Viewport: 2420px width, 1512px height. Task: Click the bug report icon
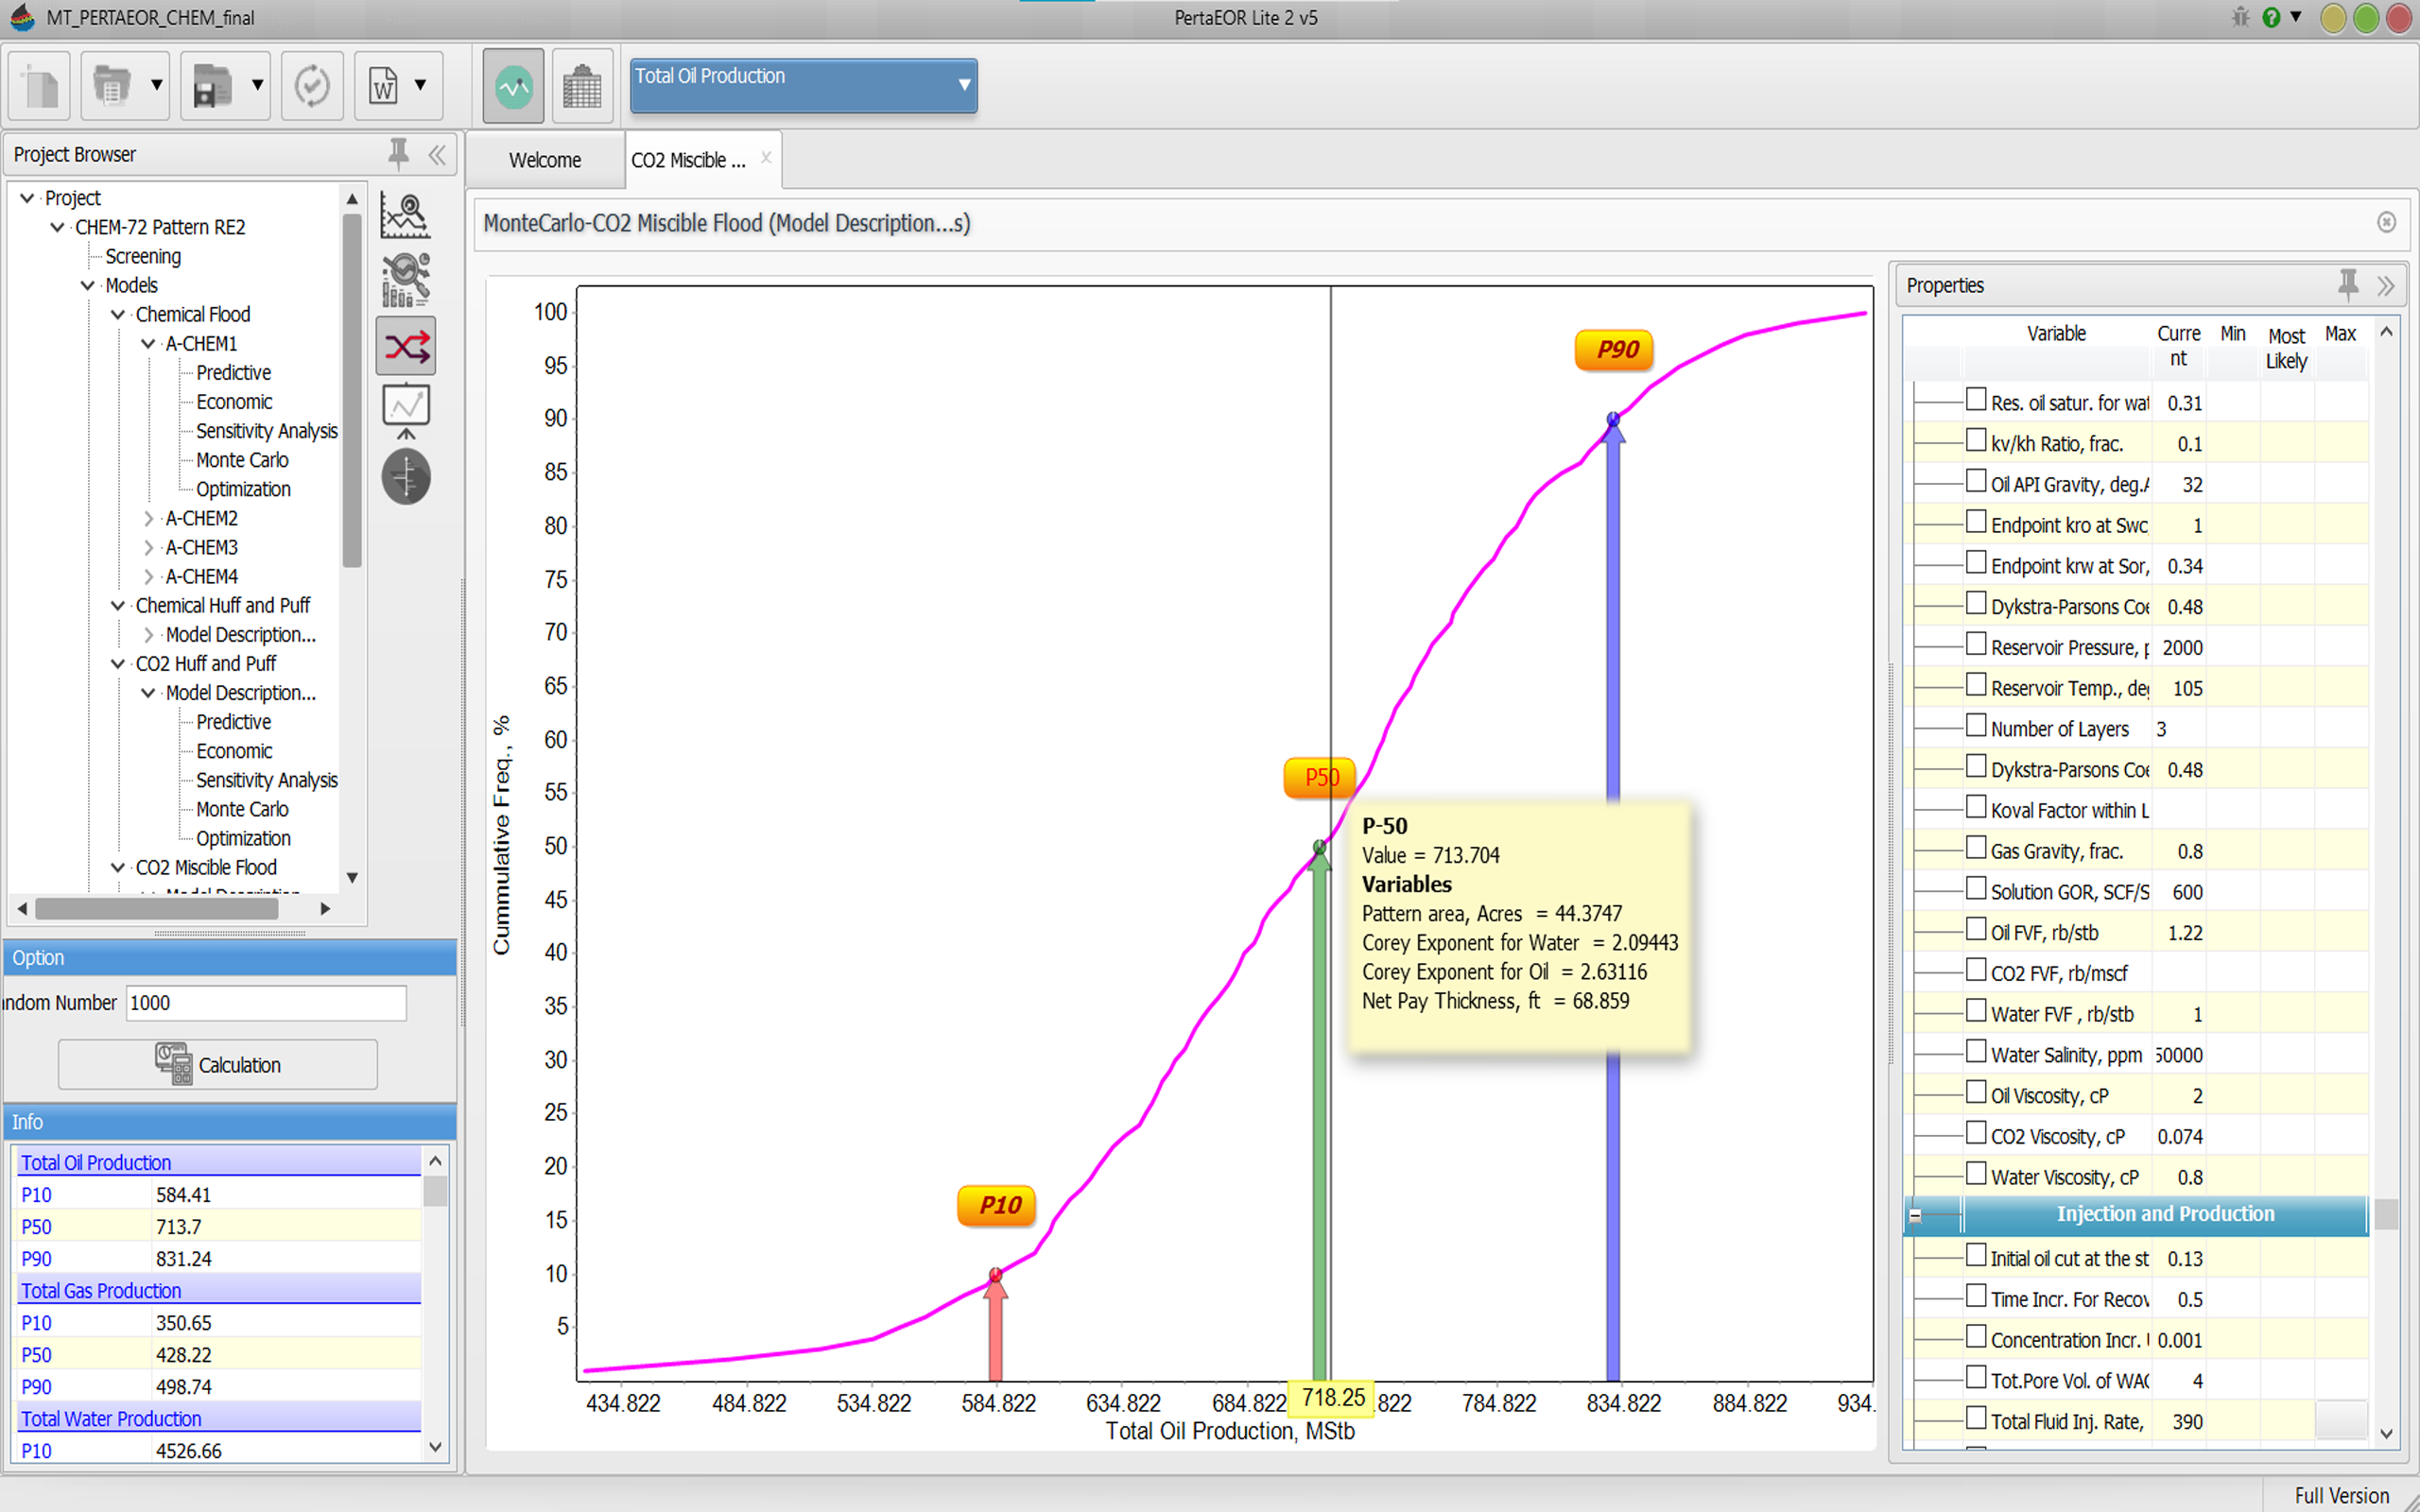coord(2240,17)
